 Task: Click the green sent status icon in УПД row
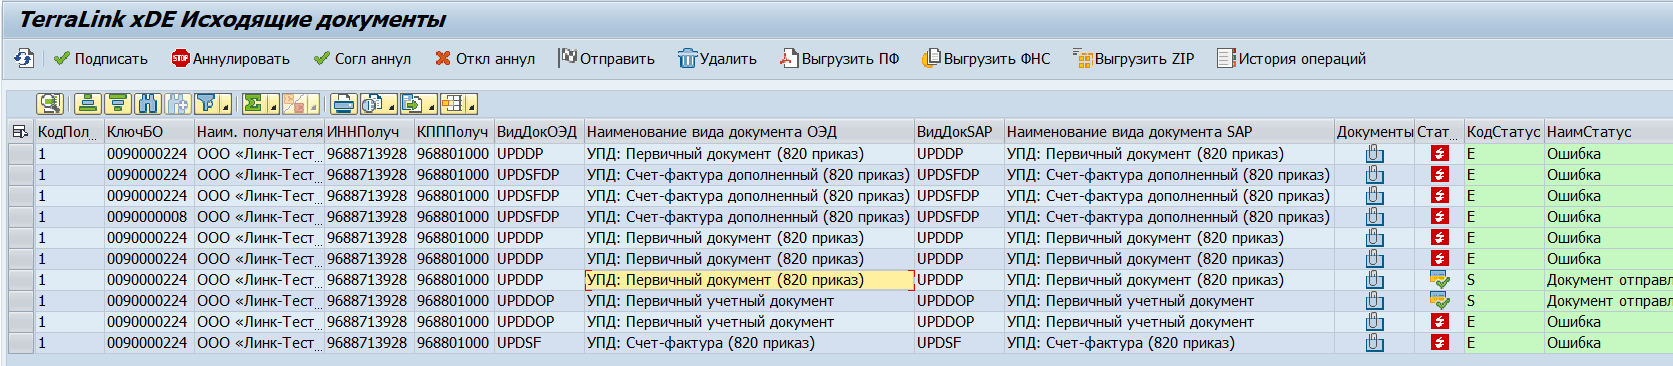(x=1440, y=280)
